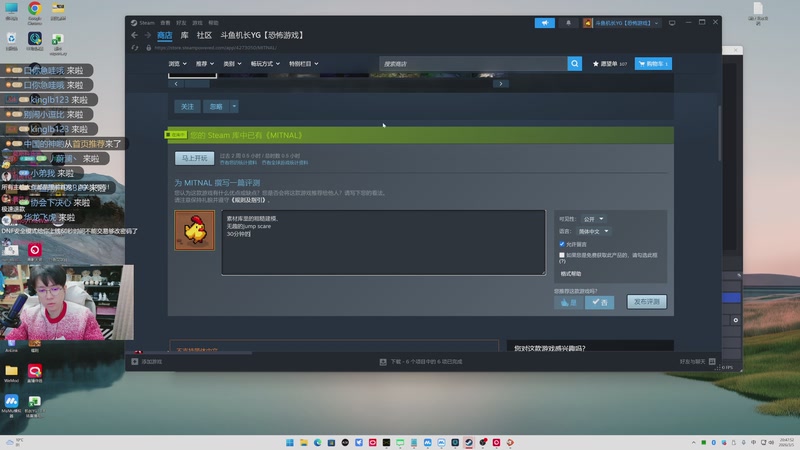
Task: Open File Explorer from the taskbar
Action: point(304,442)
